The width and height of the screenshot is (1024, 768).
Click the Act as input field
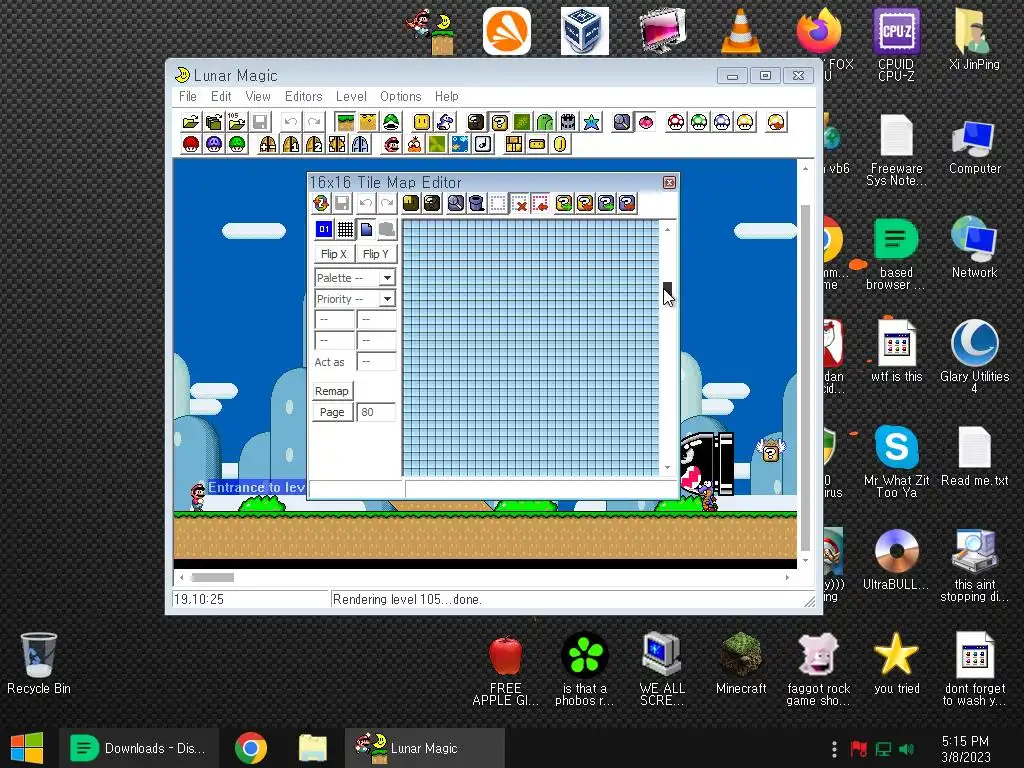(376, 362)
